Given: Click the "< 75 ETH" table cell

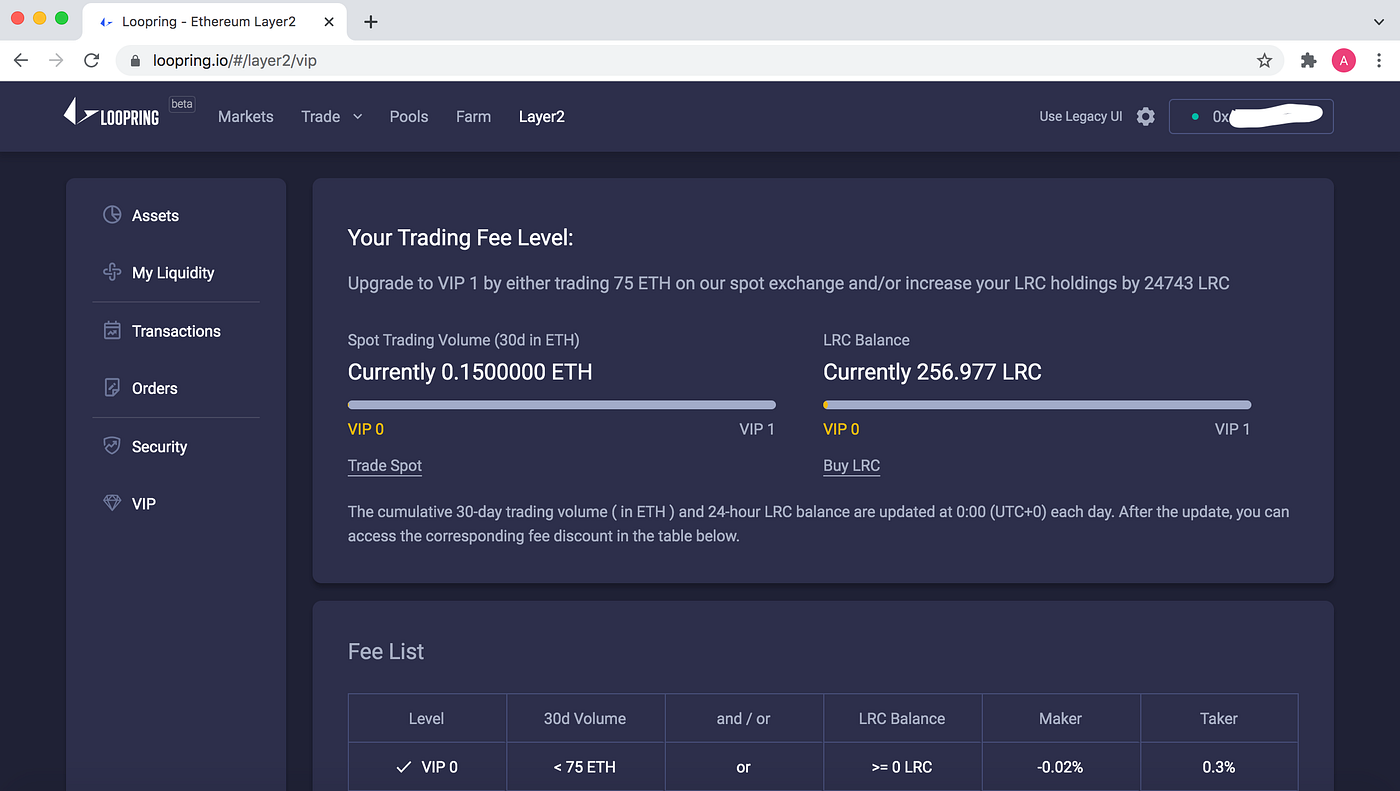Looking at the screenshot, I should pyautogui.click(x=585, y=767).
